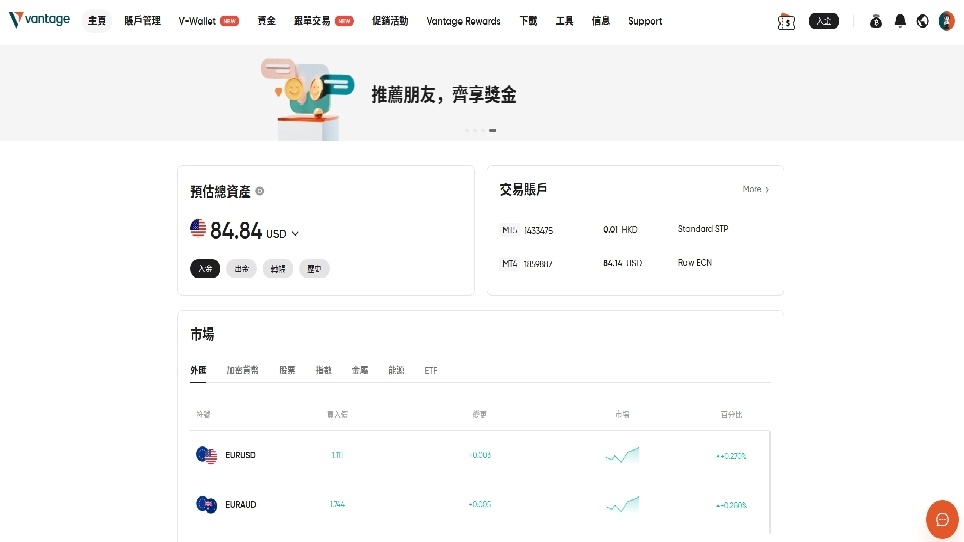The height and width of the screenshot is (542, 964).
Task: Open the 資金 menu
Action: [x=266, y=21]
